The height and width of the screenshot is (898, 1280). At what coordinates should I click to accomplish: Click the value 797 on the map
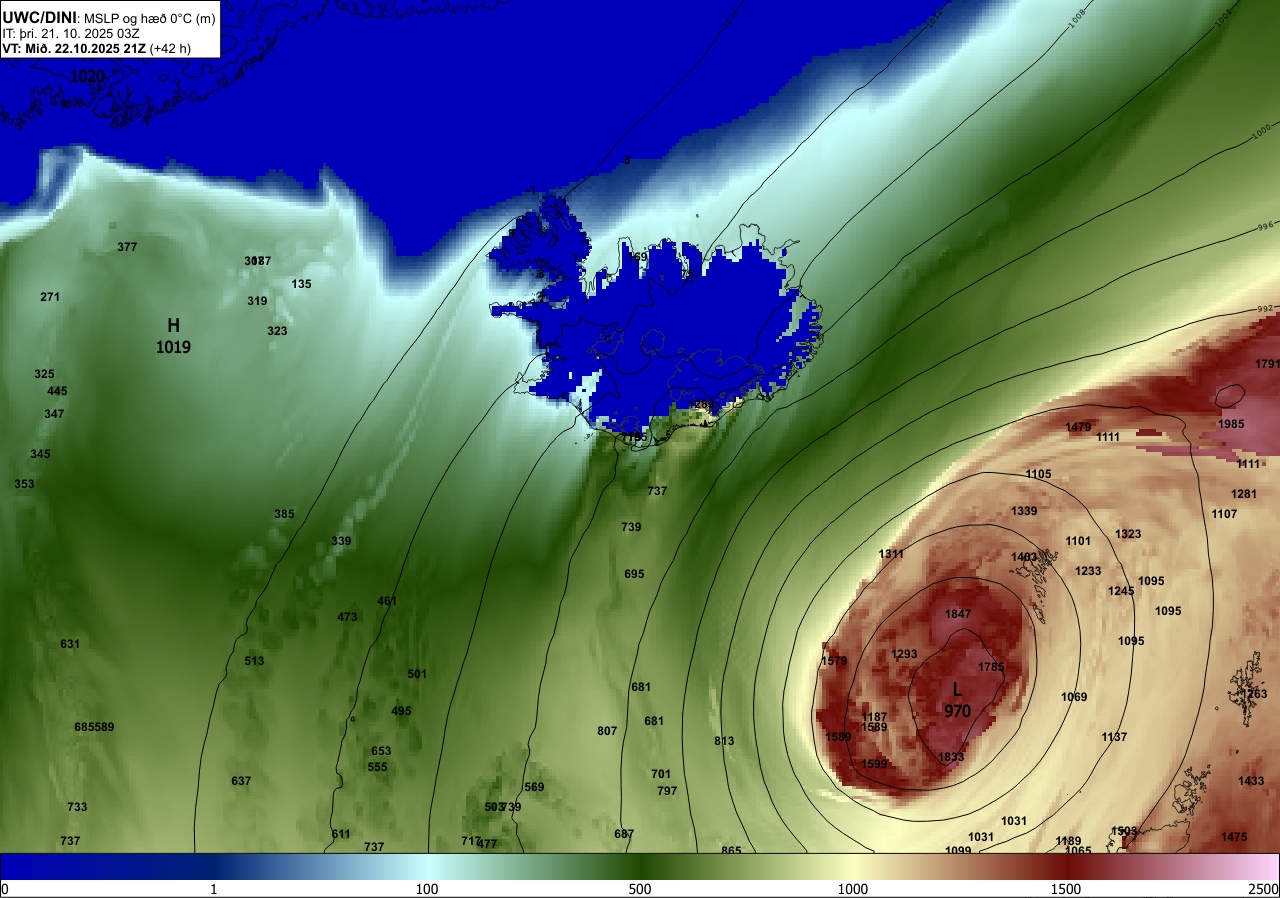(x=667, y=791)
